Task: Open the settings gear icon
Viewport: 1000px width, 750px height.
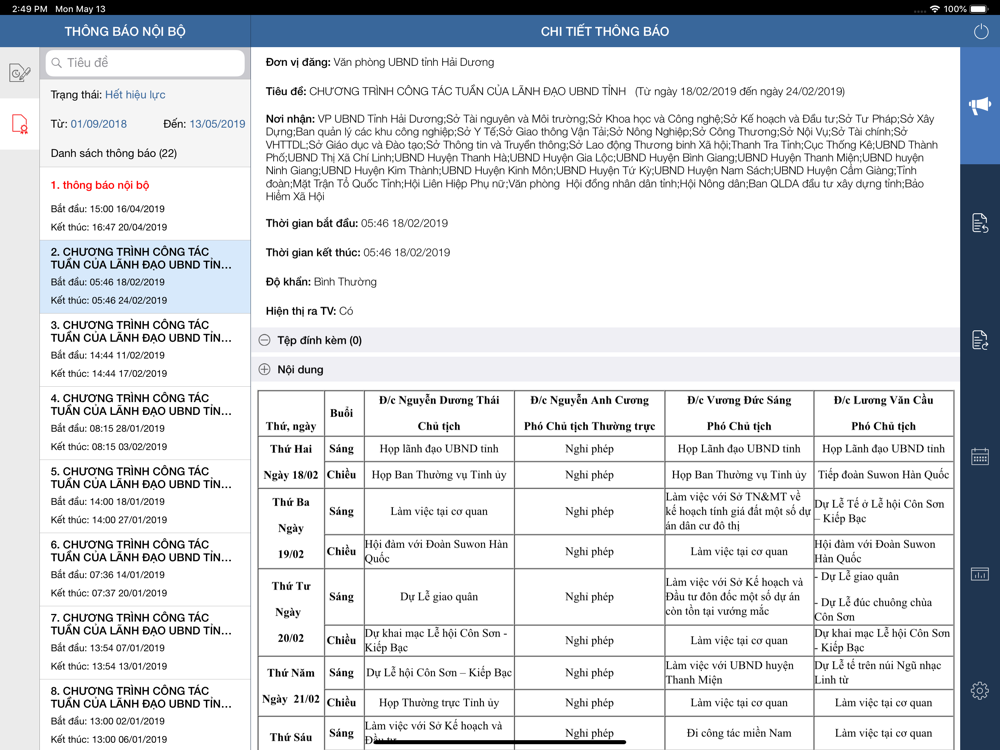Action: (x=980, y=690)
